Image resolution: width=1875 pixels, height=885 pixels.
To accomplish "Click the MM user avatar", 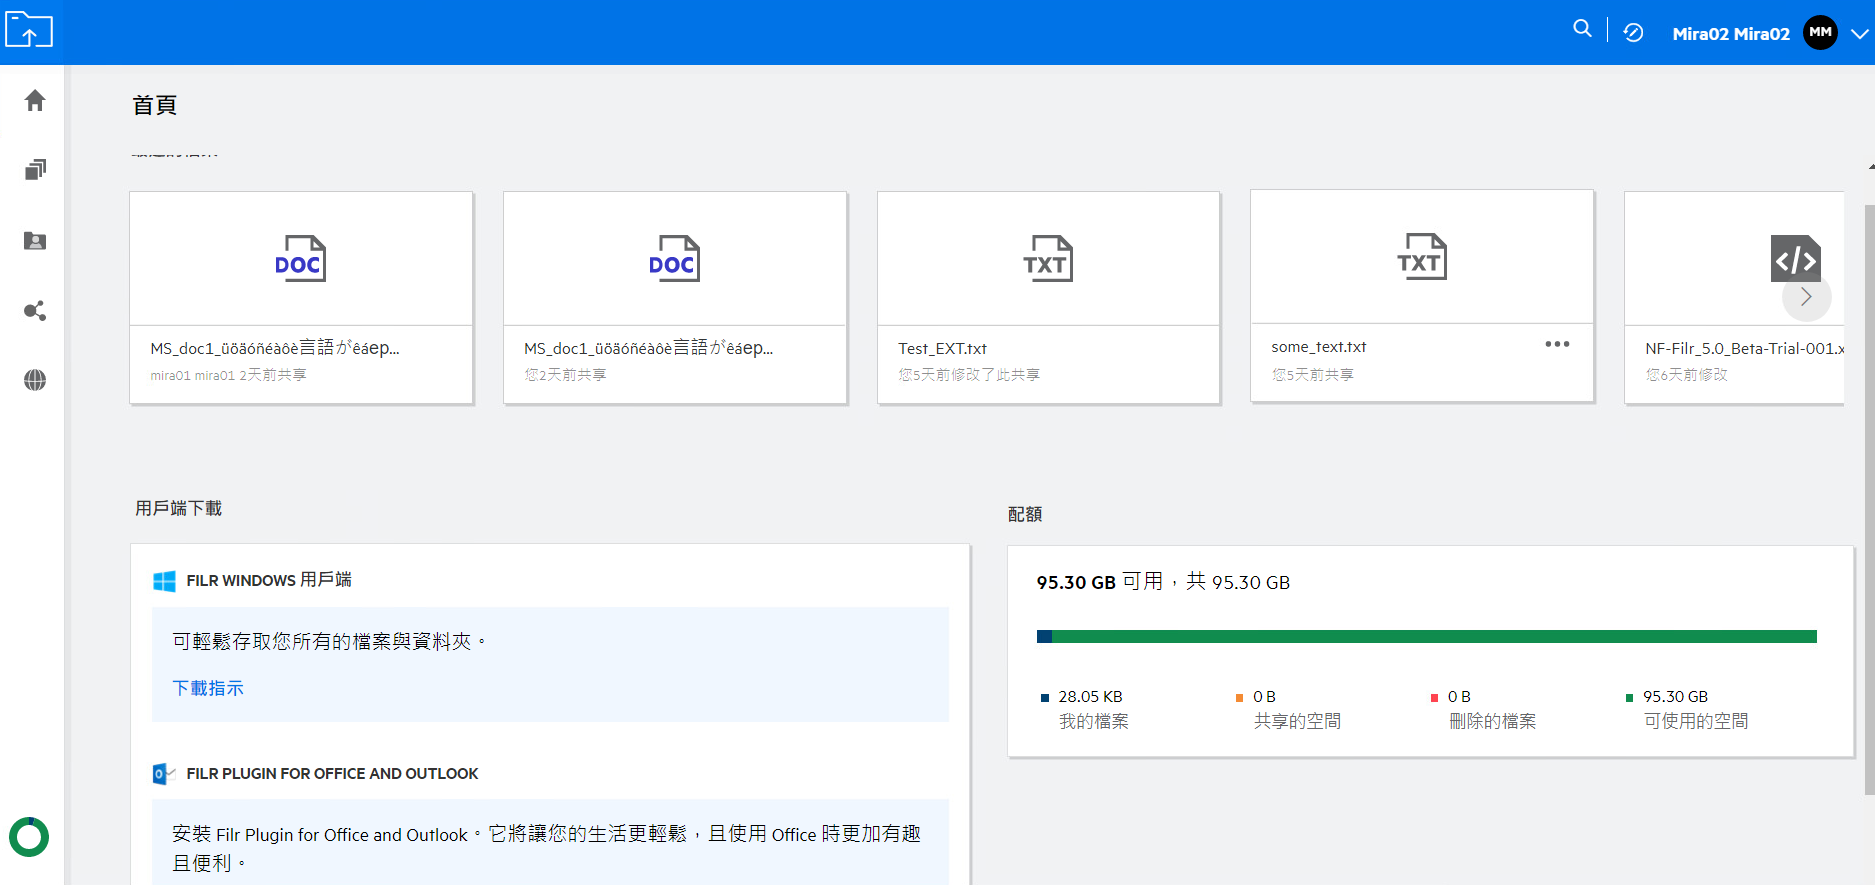I will [1820, 33].
